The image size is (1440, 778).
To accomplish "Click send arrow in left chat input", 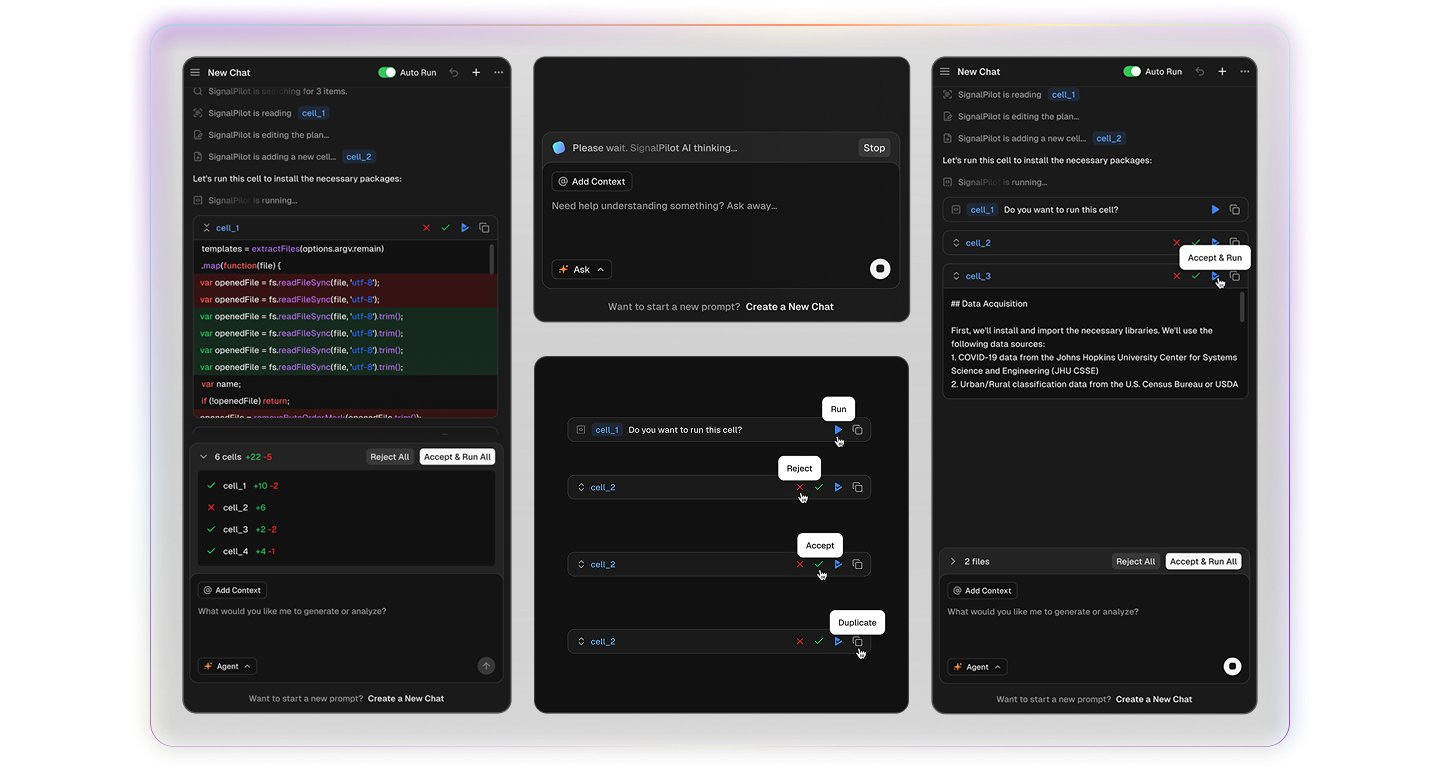I will [486, 666].
